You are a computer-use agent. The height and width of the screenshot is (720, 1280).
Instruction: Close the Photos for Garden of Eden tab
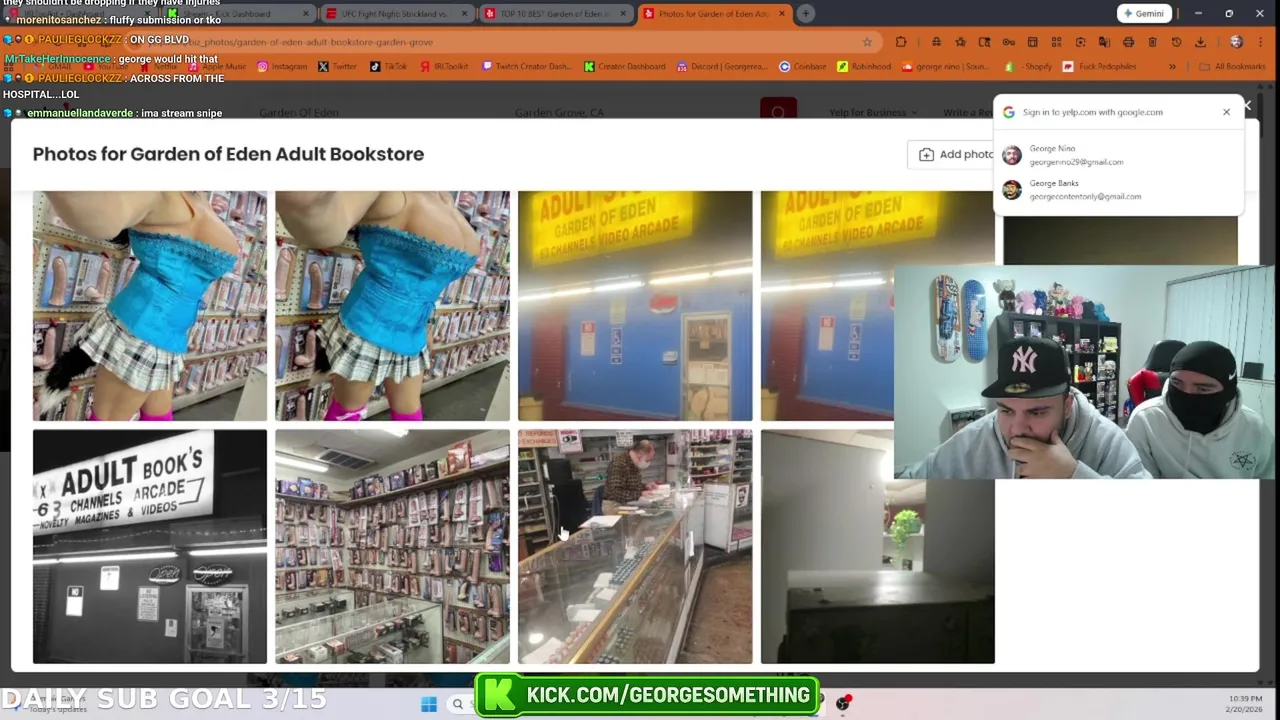[780, 14]
